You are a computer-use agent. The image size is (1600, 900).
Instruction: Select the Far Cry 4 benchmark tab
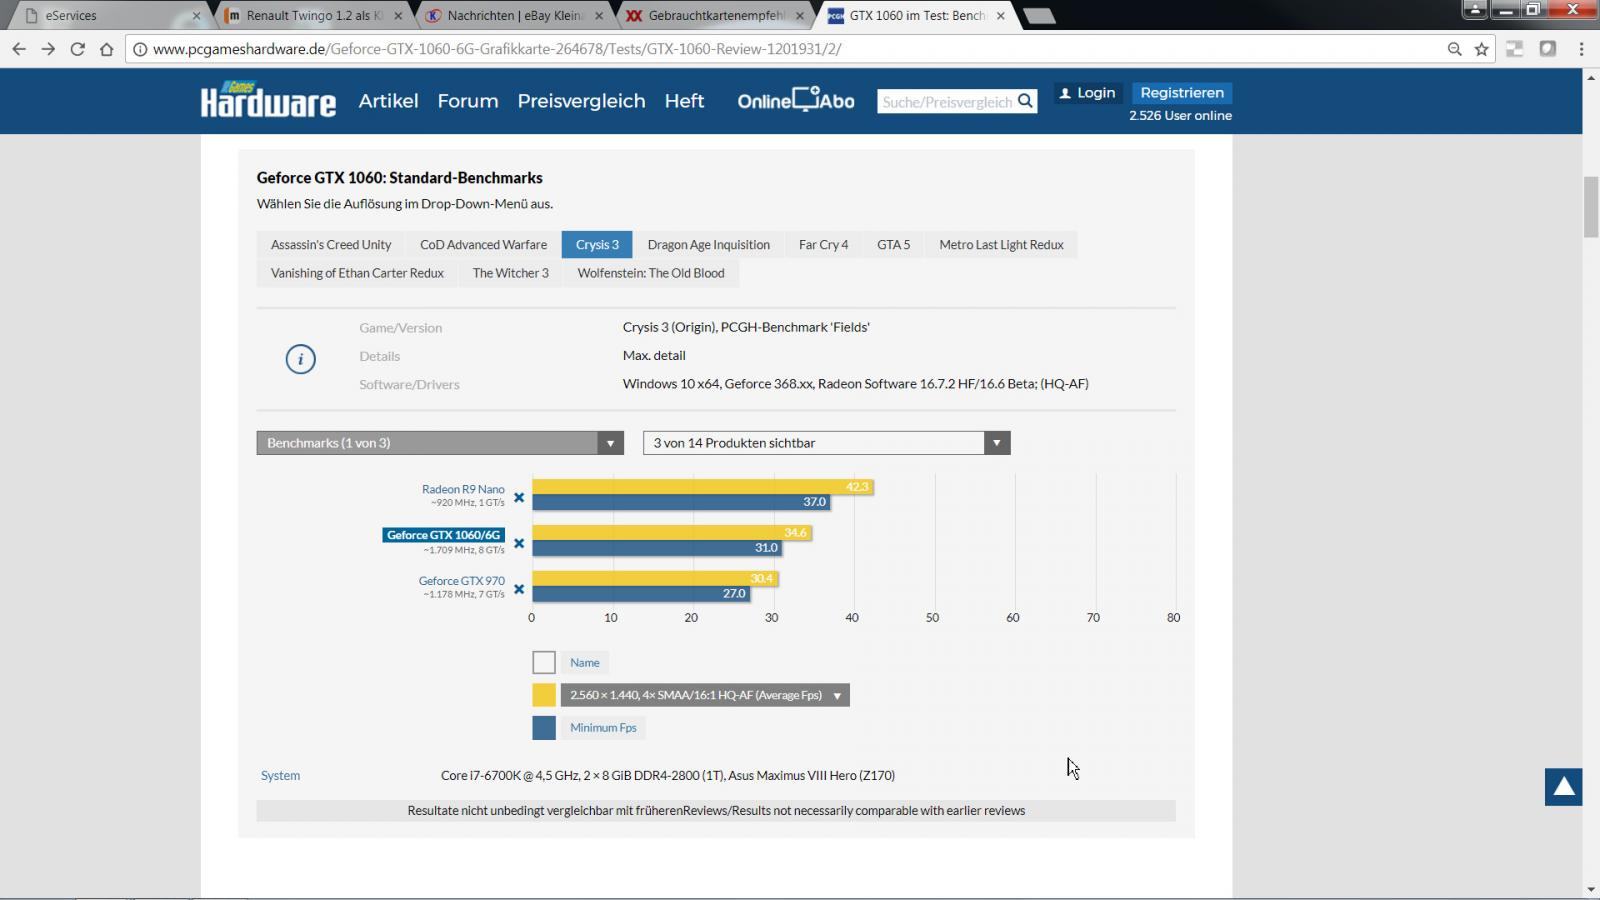(x=823, y=245)
